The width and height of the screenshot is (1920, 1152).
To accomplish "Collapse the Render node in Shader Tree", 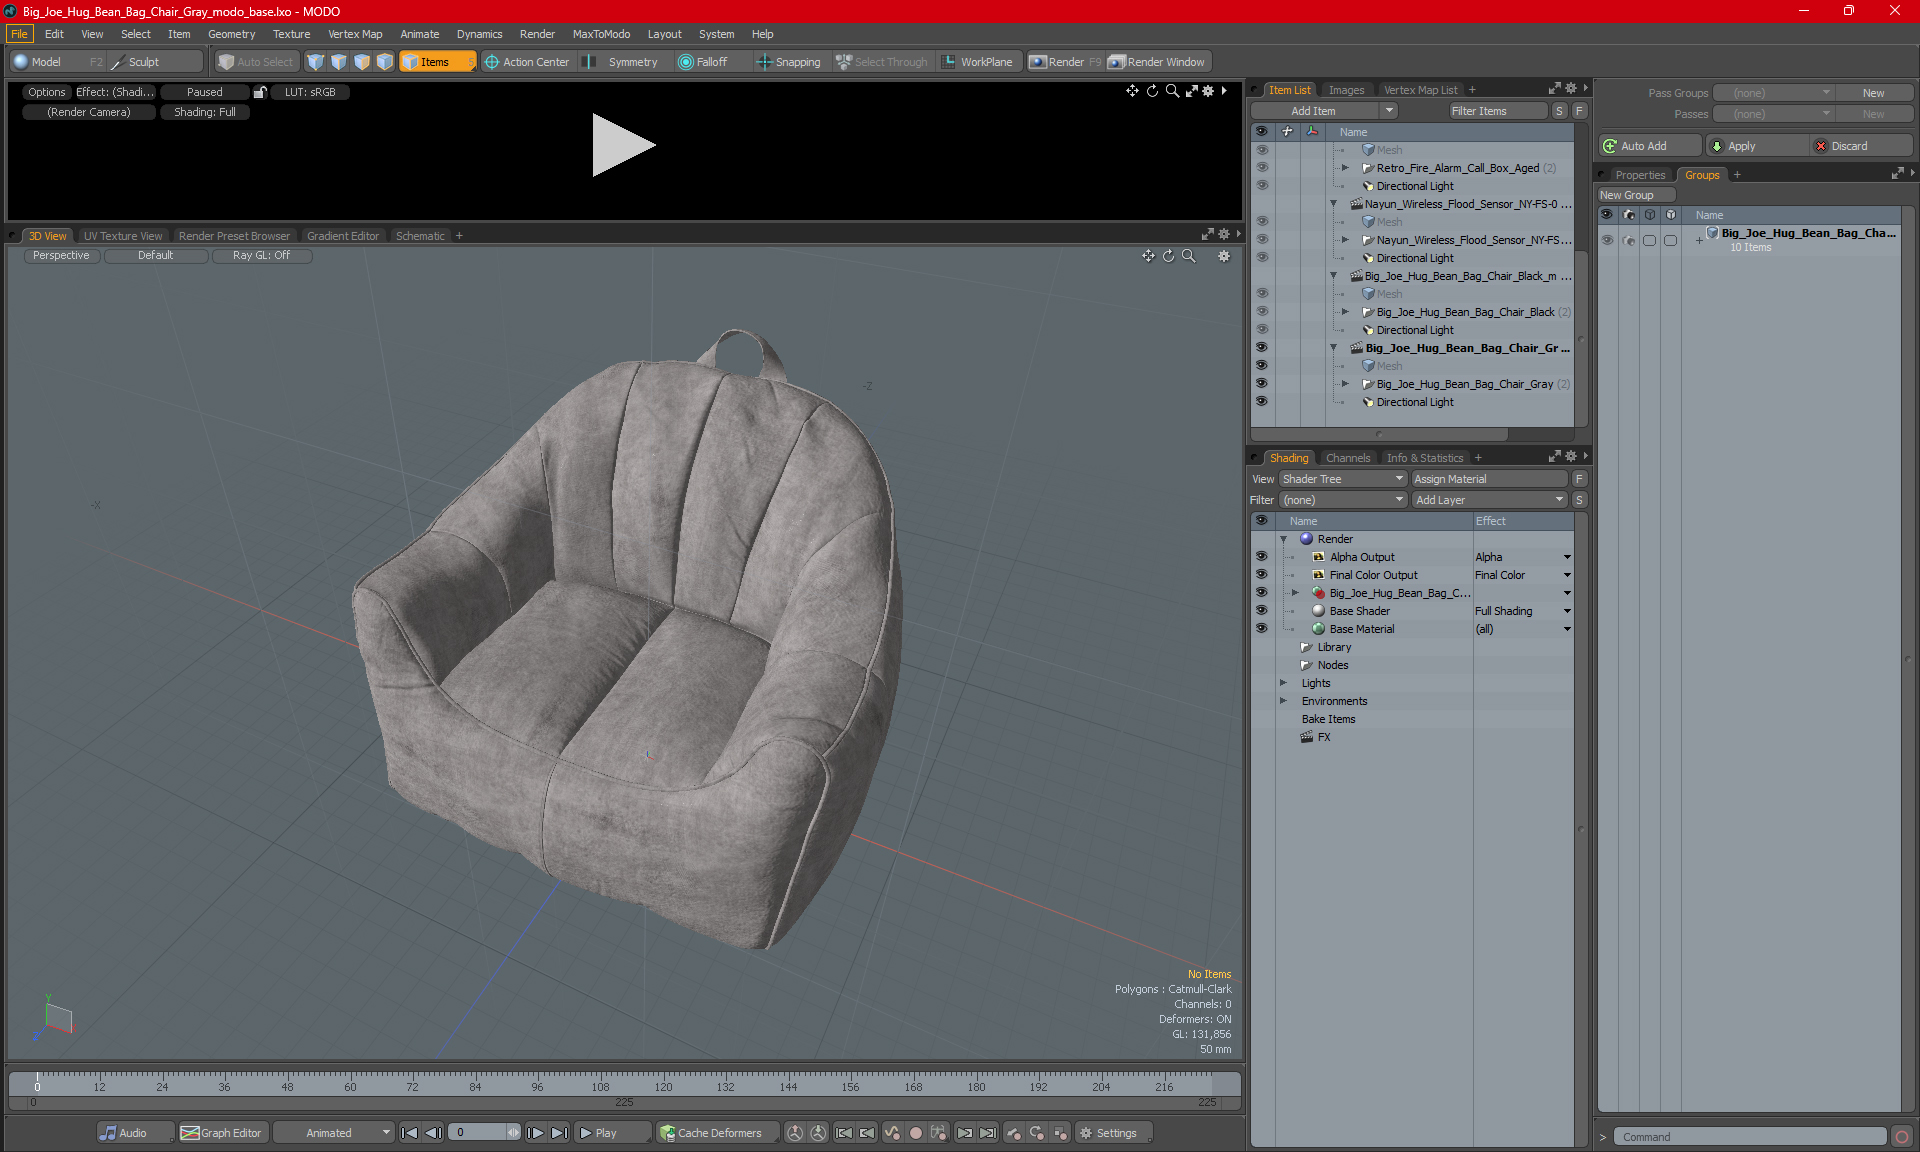I will [x=1283, y=539].
